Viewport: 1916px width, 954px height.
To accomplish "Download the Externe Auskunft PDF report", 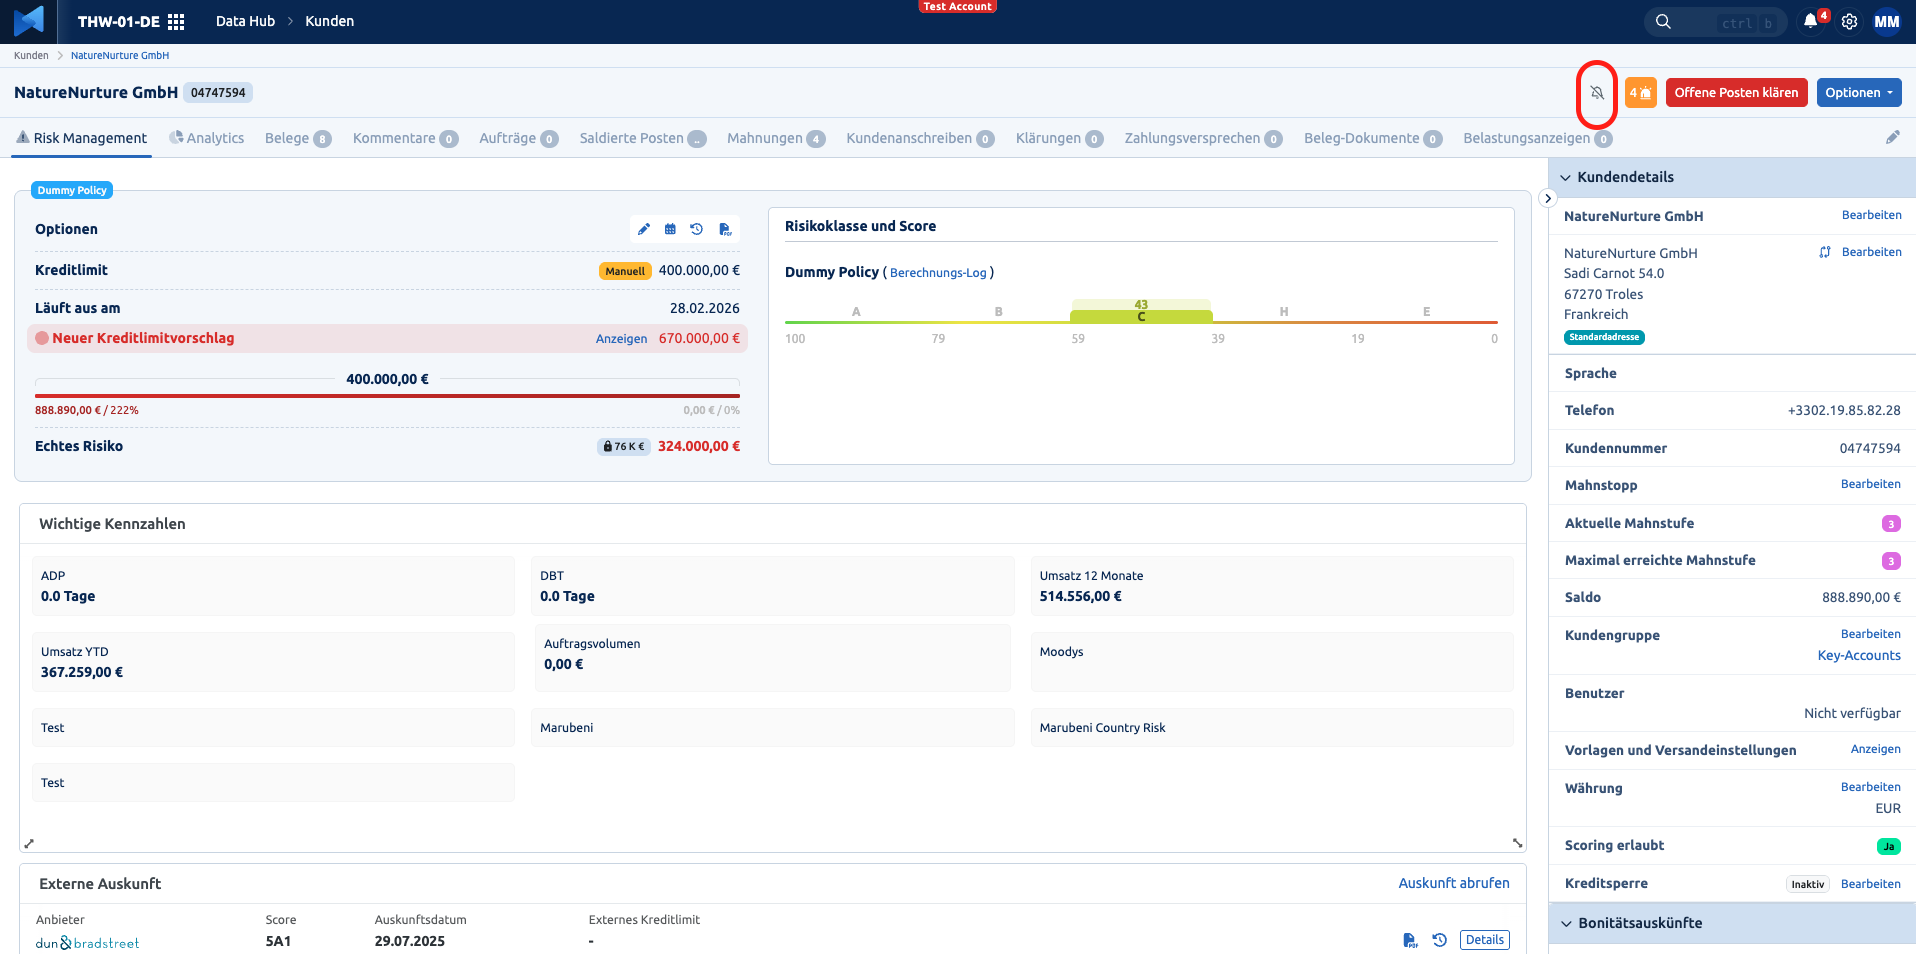I will coord(1409,940).
